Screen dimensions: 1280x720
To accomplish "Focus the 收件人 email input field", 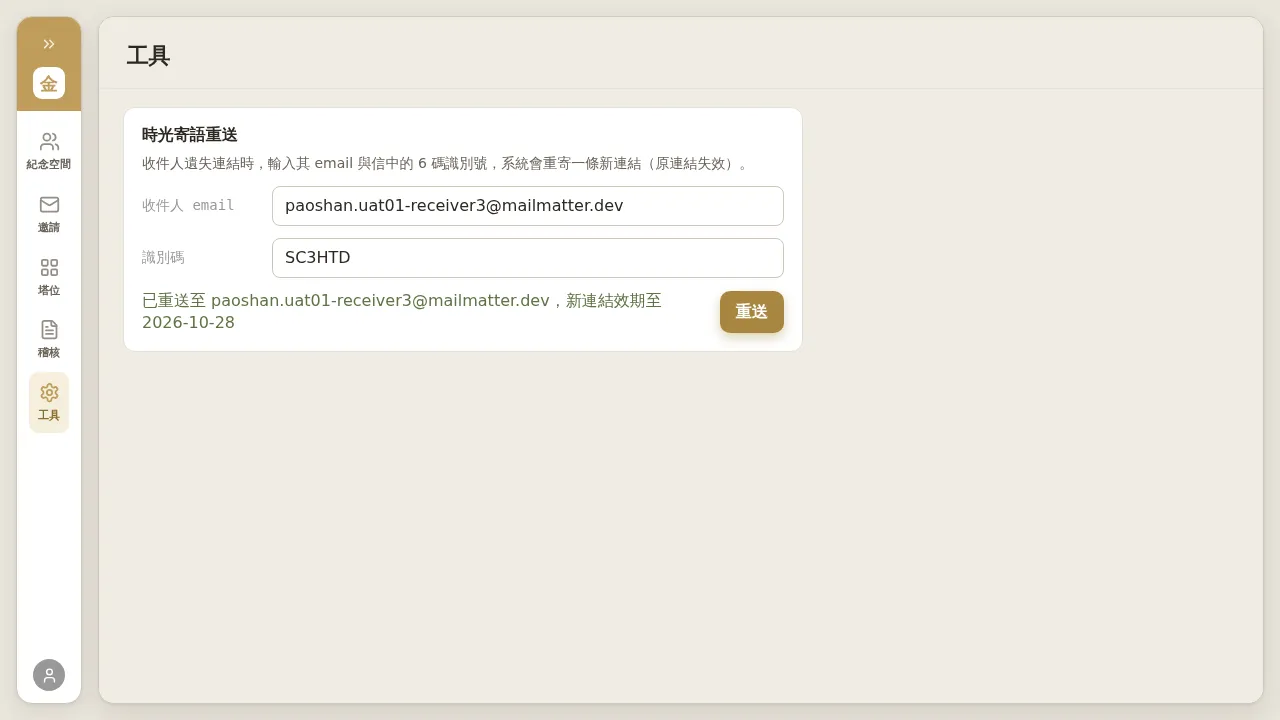I will point(528,206).
